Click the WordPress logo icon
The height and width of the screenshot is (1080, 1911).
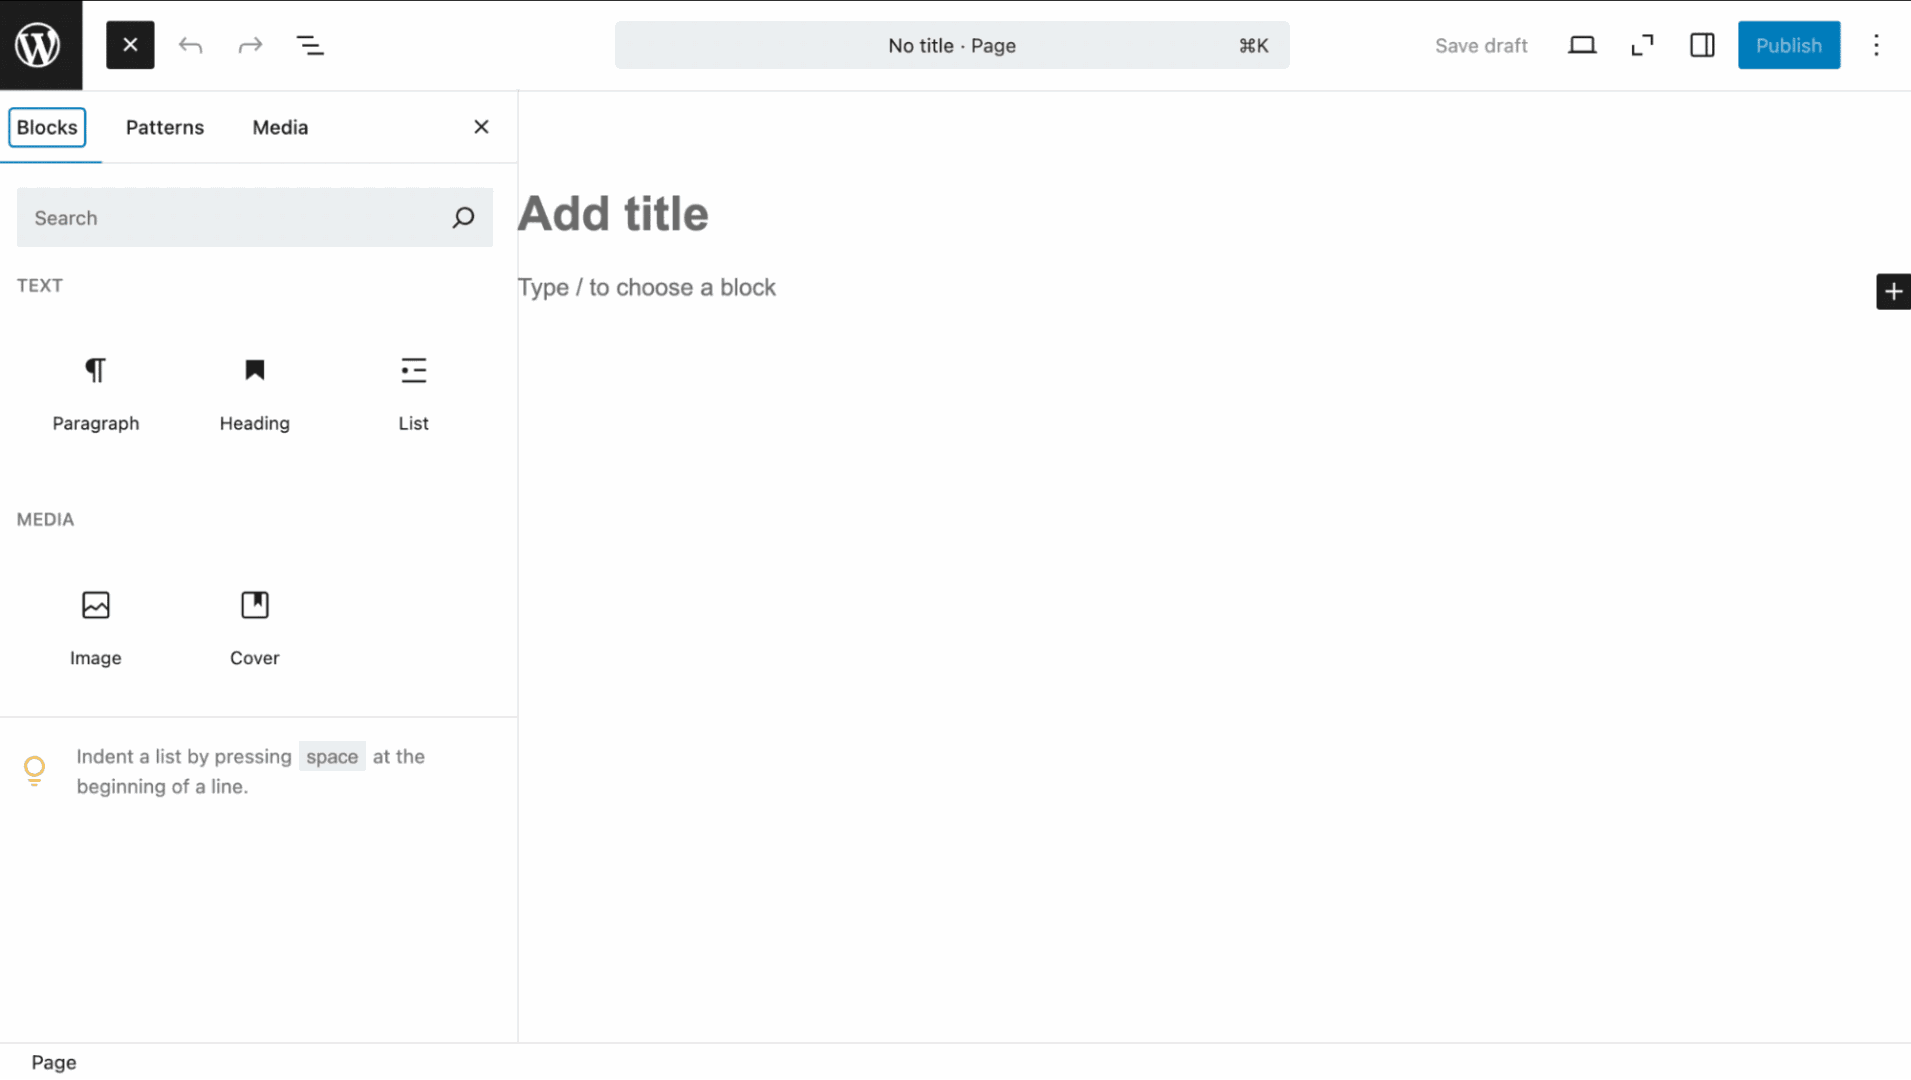[41, 45]
